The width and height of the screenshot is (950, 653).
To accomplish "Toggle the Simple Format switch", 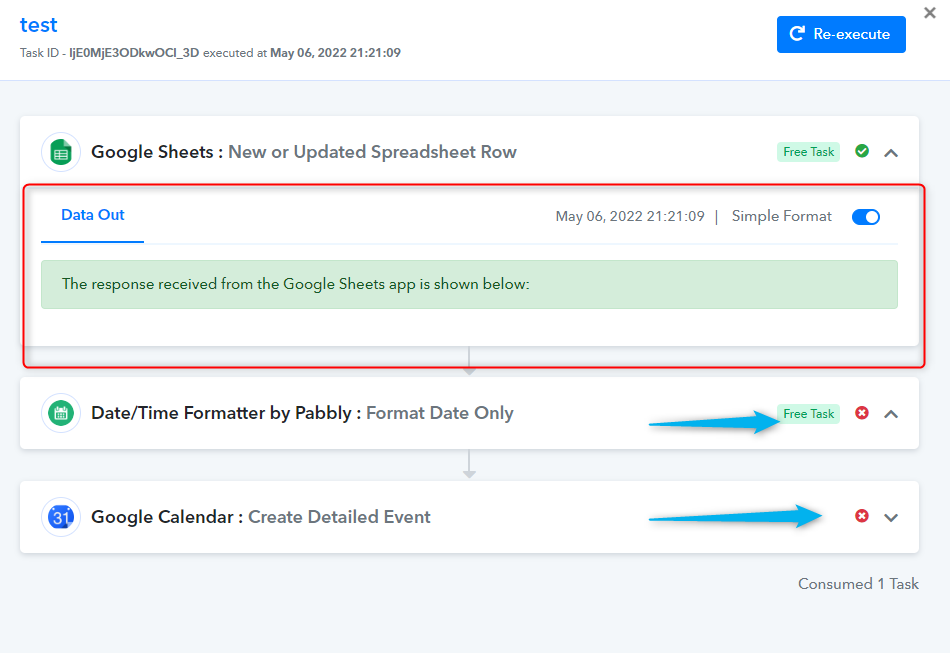I will tap(866, 217).
